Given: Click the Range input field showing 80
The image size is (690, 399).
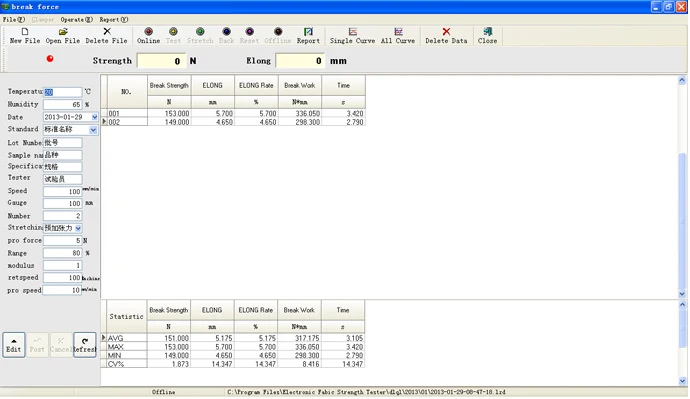Looking at the screenshot, I should [x=62, y=253].
